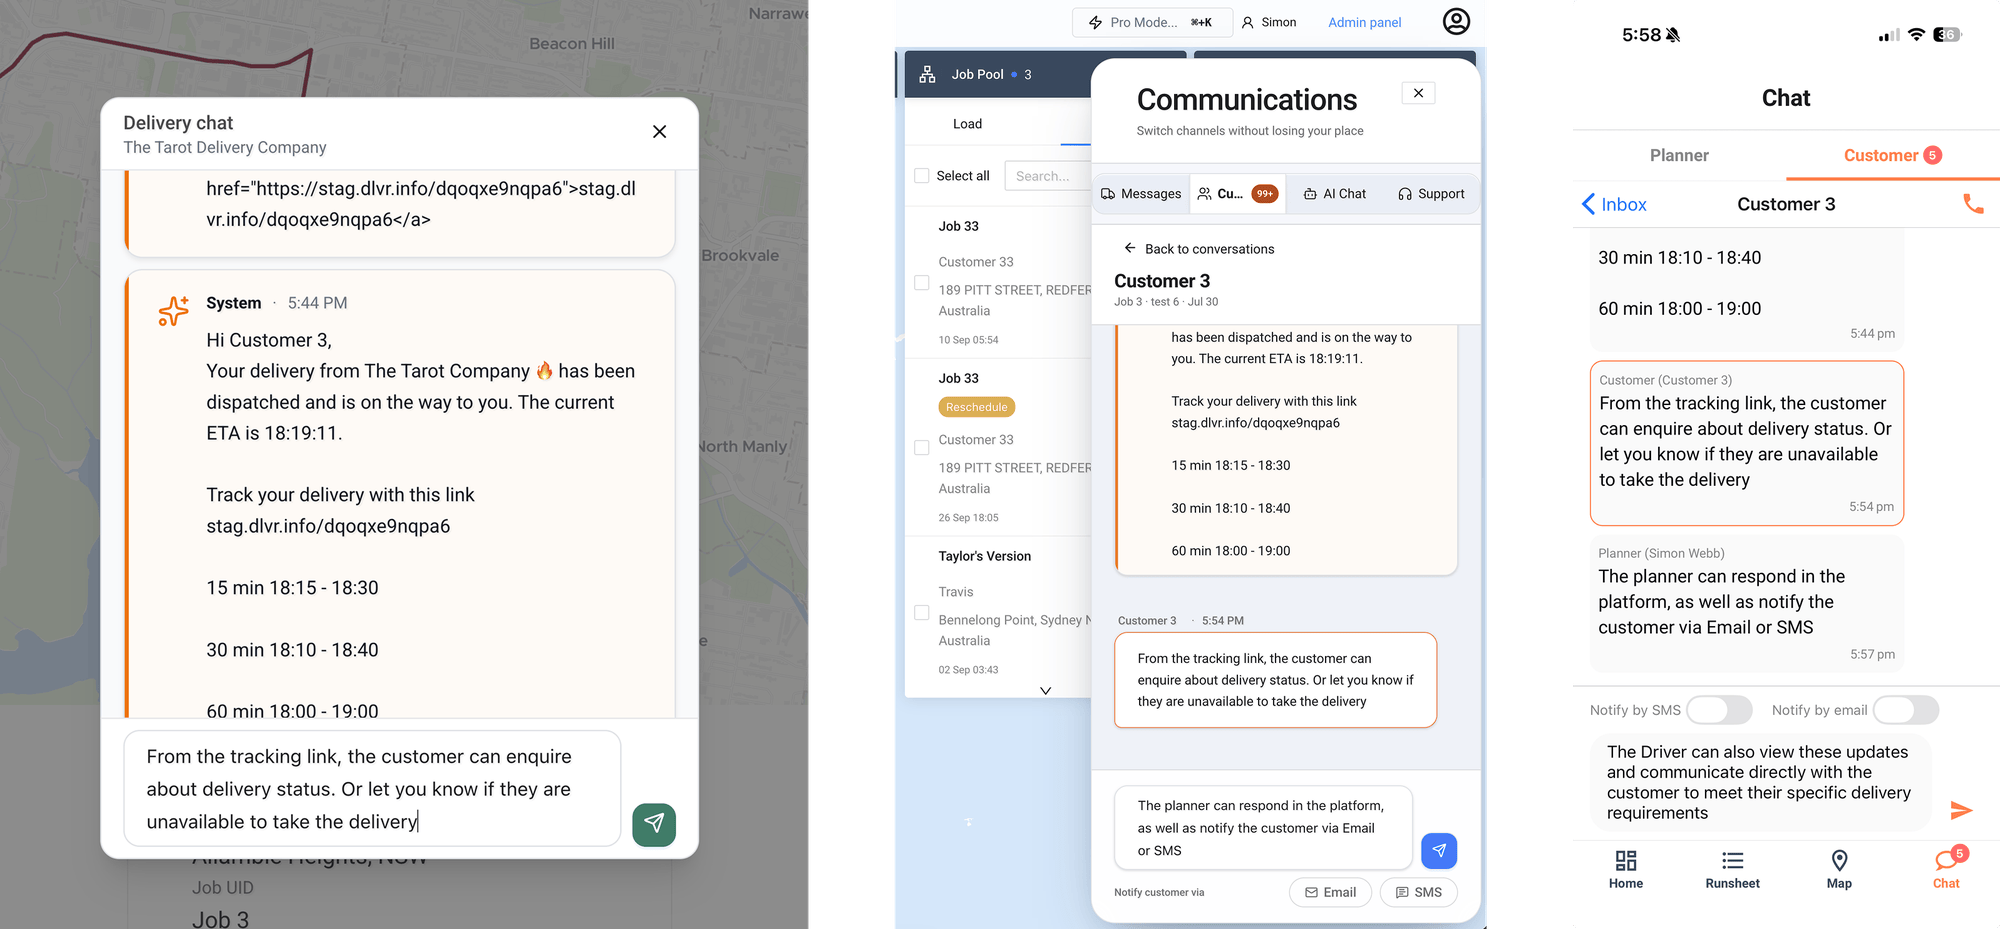
Task: Select the Planner tab in mobile Chat
Action: click(1679, 155)
